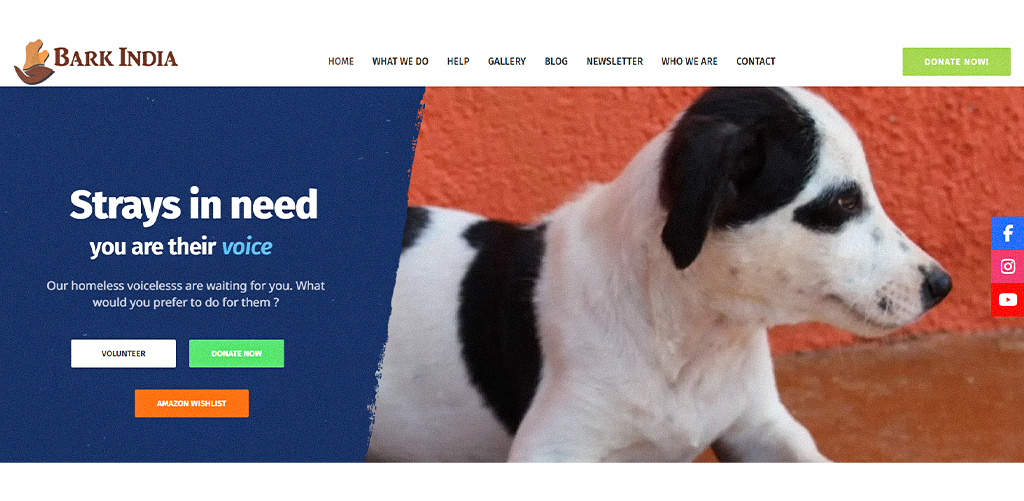Go to the Contact page
The image size is (1024, 501).
(756, 61)
